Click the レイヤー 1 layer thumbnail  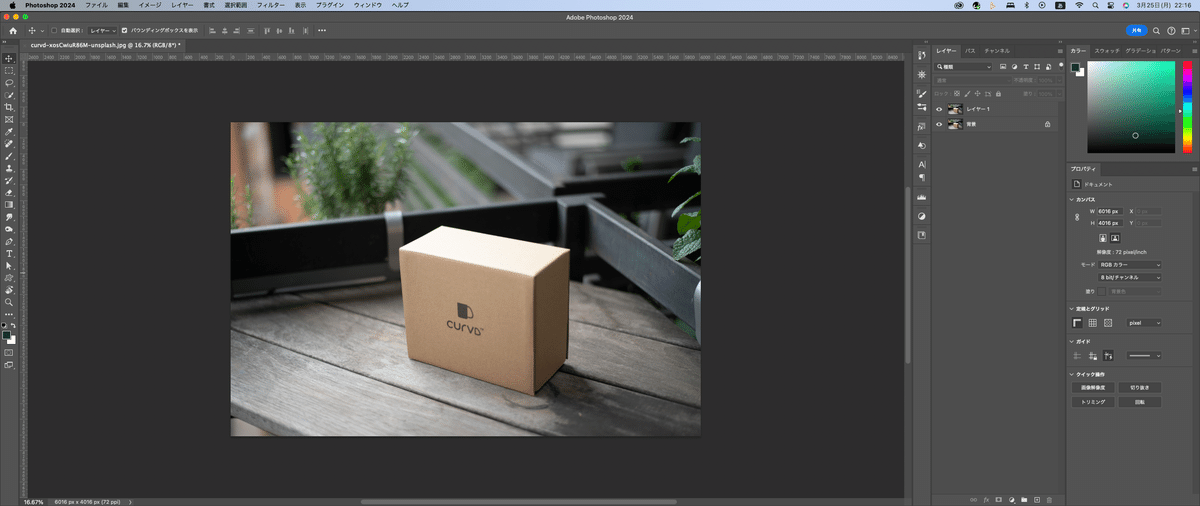tap(955, 109)
